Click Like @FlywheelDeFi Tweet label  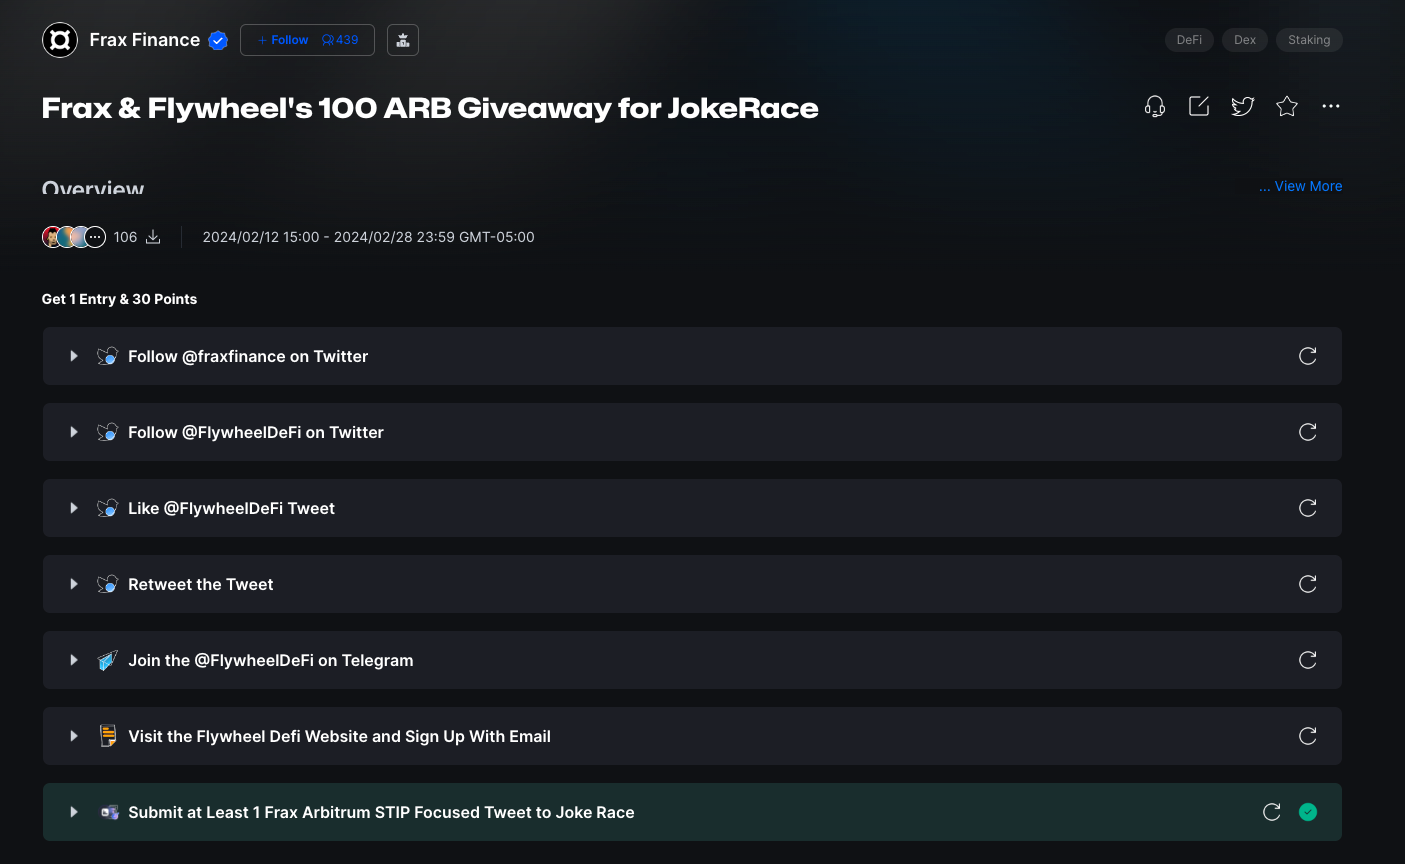tap(231, 508)
